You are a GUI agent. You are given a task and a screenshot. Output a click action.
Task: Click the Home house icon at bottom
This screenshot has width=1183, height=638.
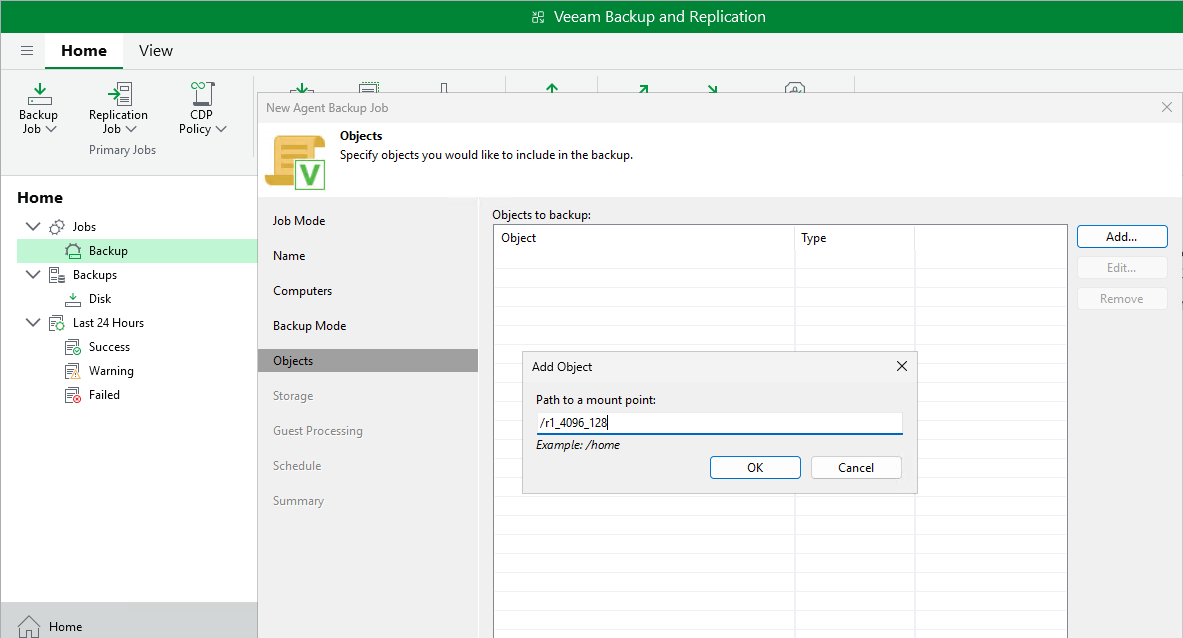pos(29,627)
